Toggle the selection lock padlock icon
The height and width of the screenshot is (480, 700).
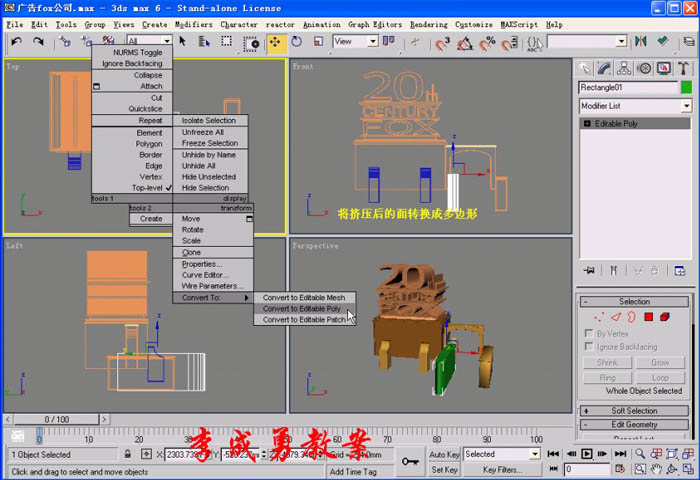tap(128, 454)
